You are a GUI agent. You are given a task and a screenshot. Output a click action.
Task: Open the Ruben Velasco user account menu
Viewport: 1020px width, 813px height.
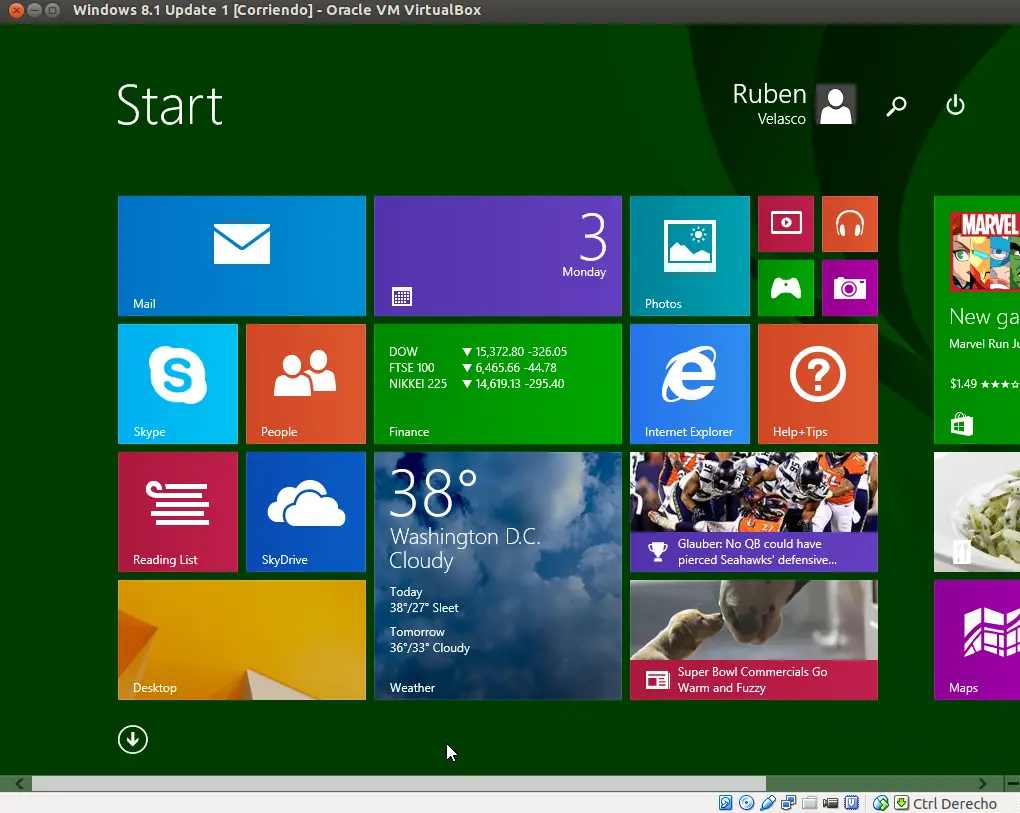pos(794,104)
